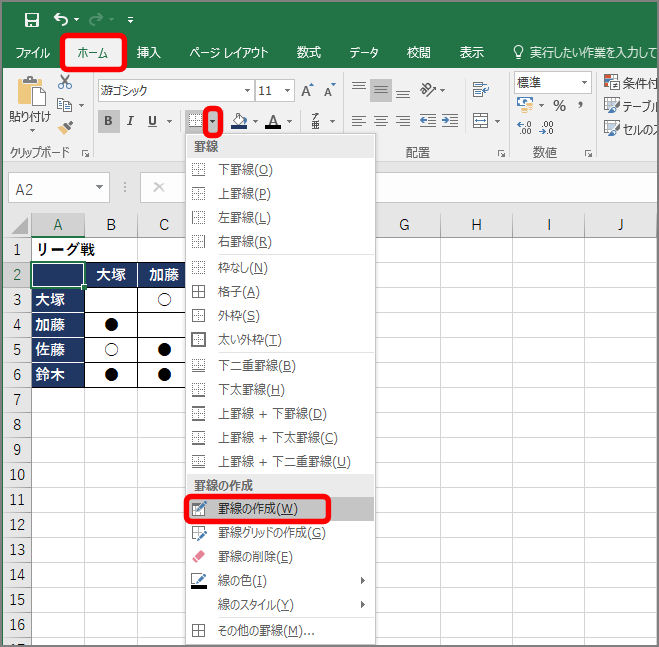Choose 格子(A) from the borders menu

click(280, 292)
